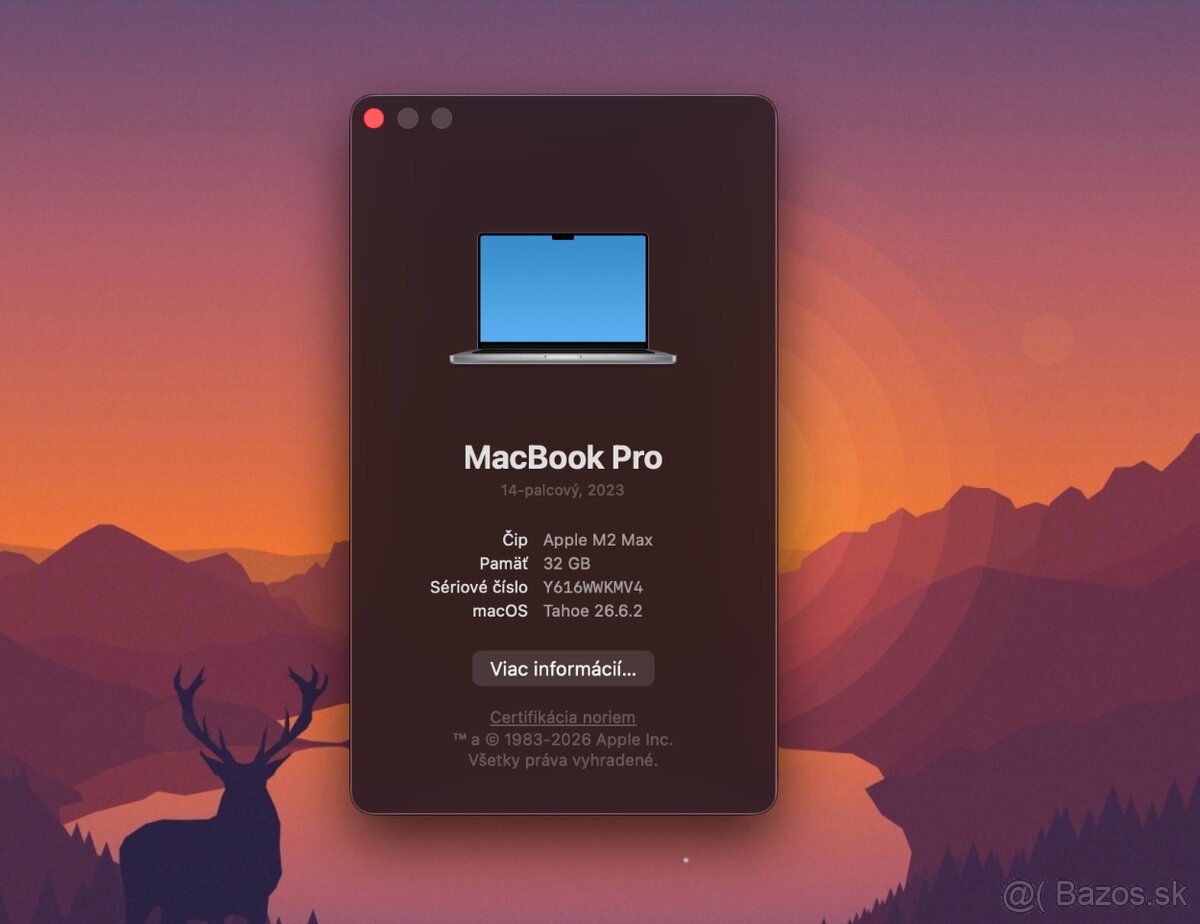Click the MacBook Pro laptop image
Image resolution: width=1200 pixels, height=924 pixels.
coord(563,299)
